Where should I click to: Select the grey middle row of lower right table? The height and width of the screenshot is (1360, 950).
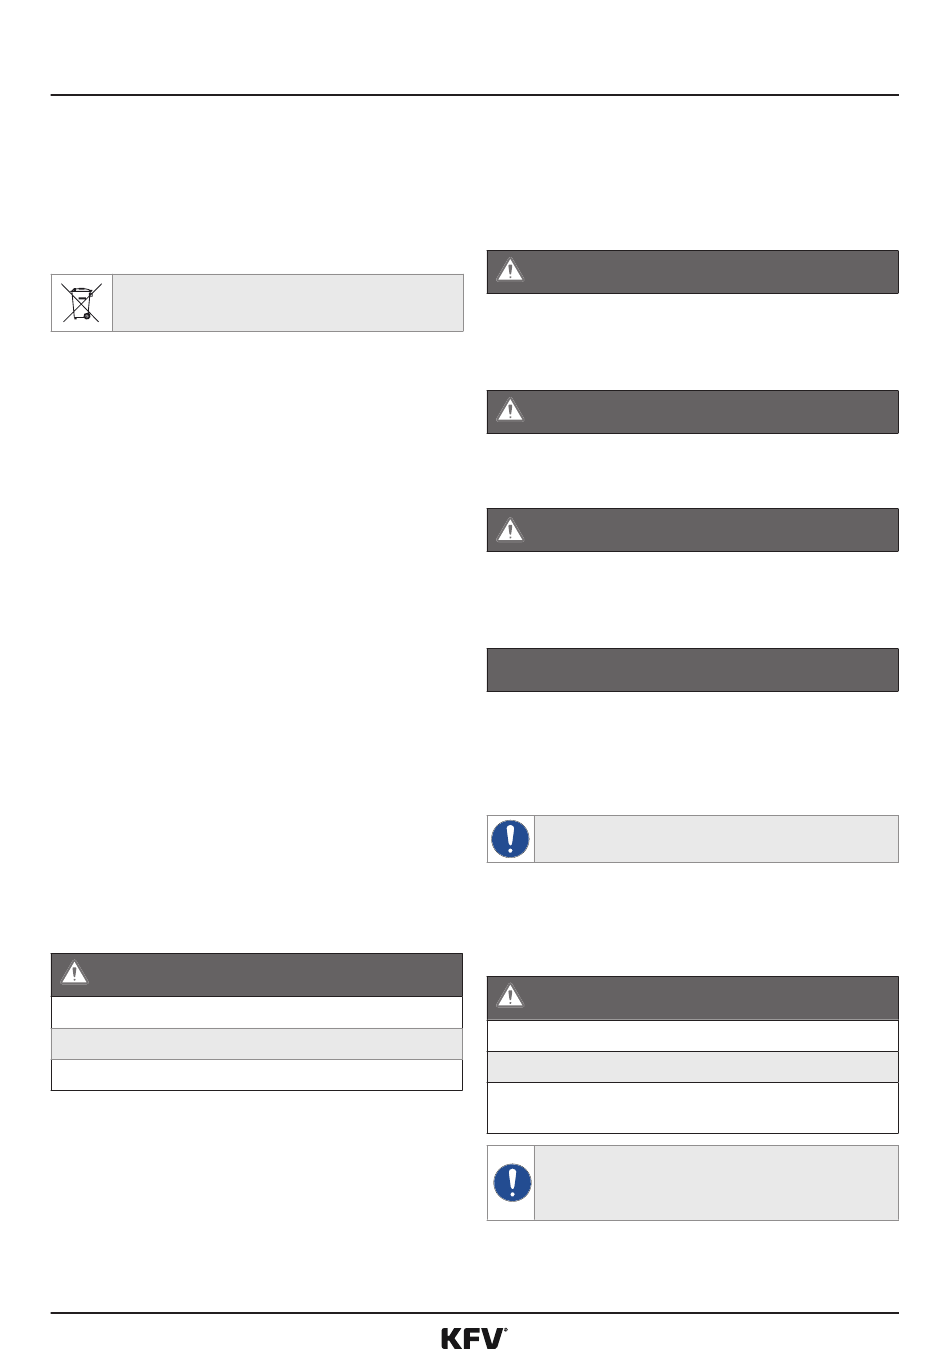[693, 1067]
